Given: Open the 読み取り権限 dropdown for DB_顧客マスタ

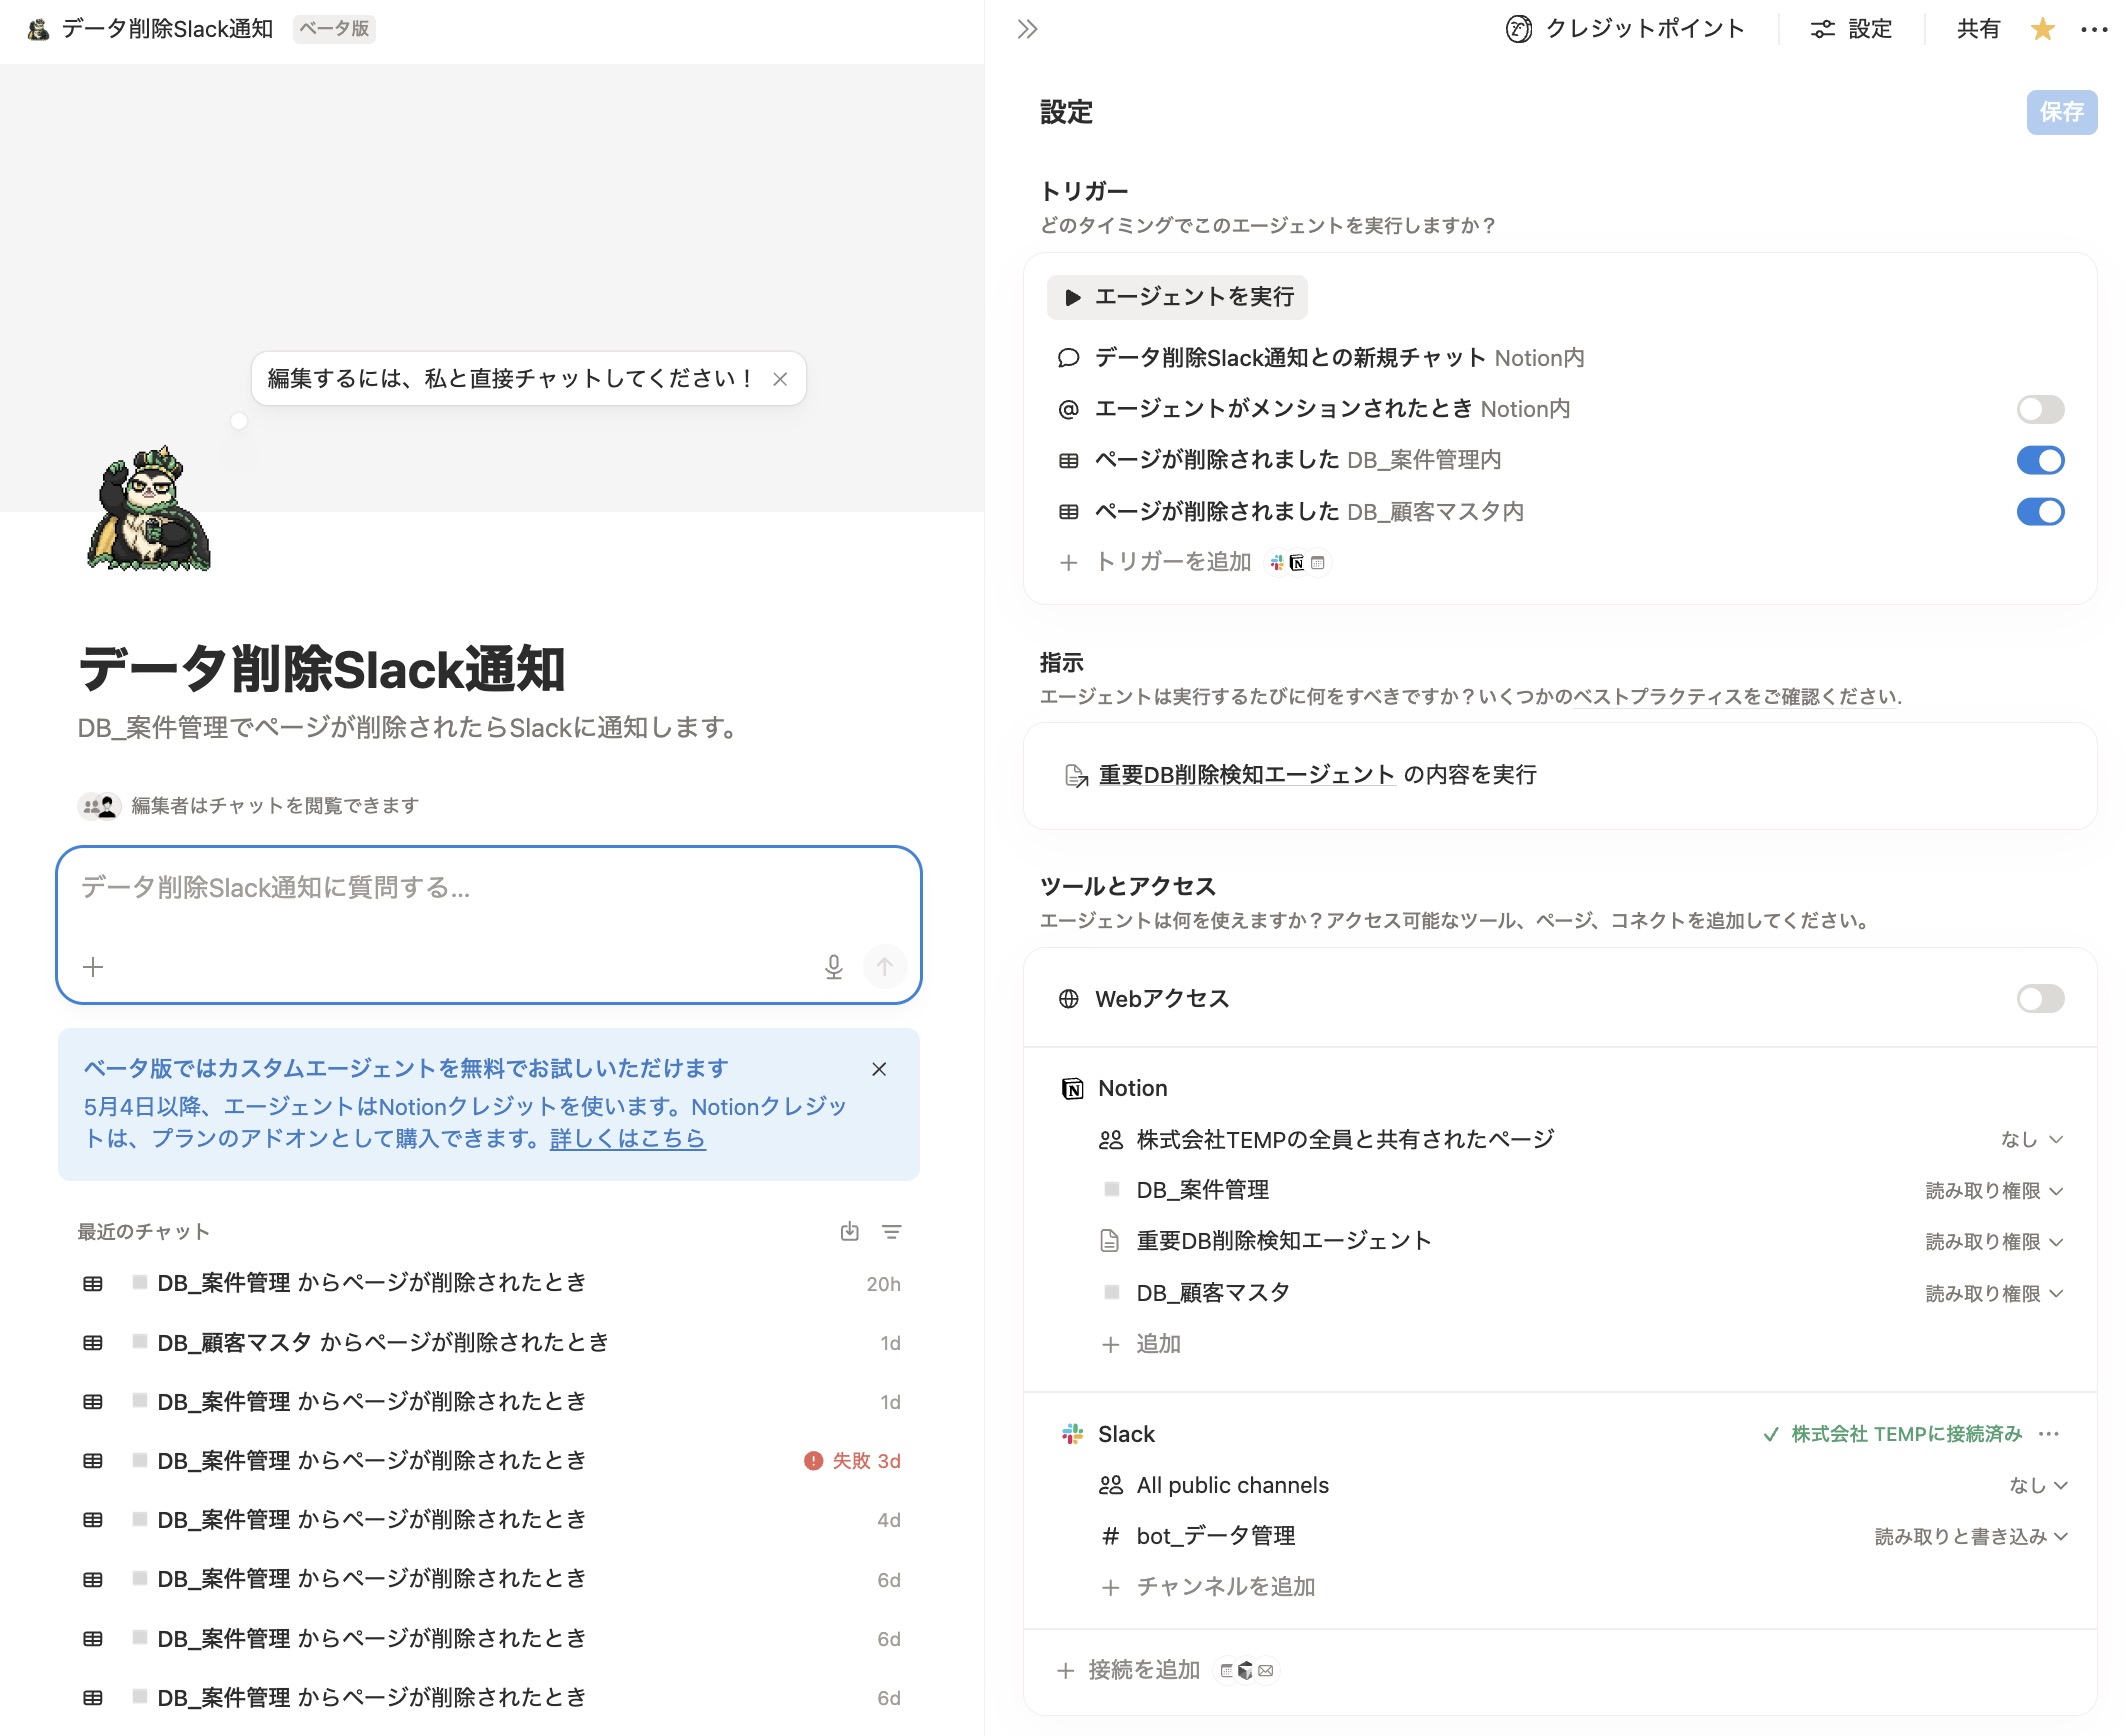Looking at the screenshot, I should click(1994, 1294).
